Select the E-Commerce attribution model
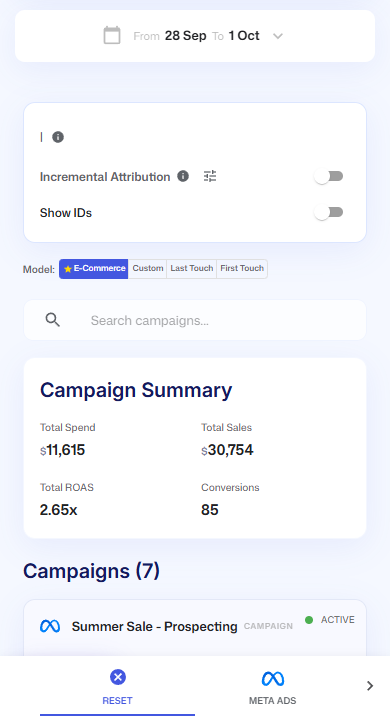 (x=94, y=269)
